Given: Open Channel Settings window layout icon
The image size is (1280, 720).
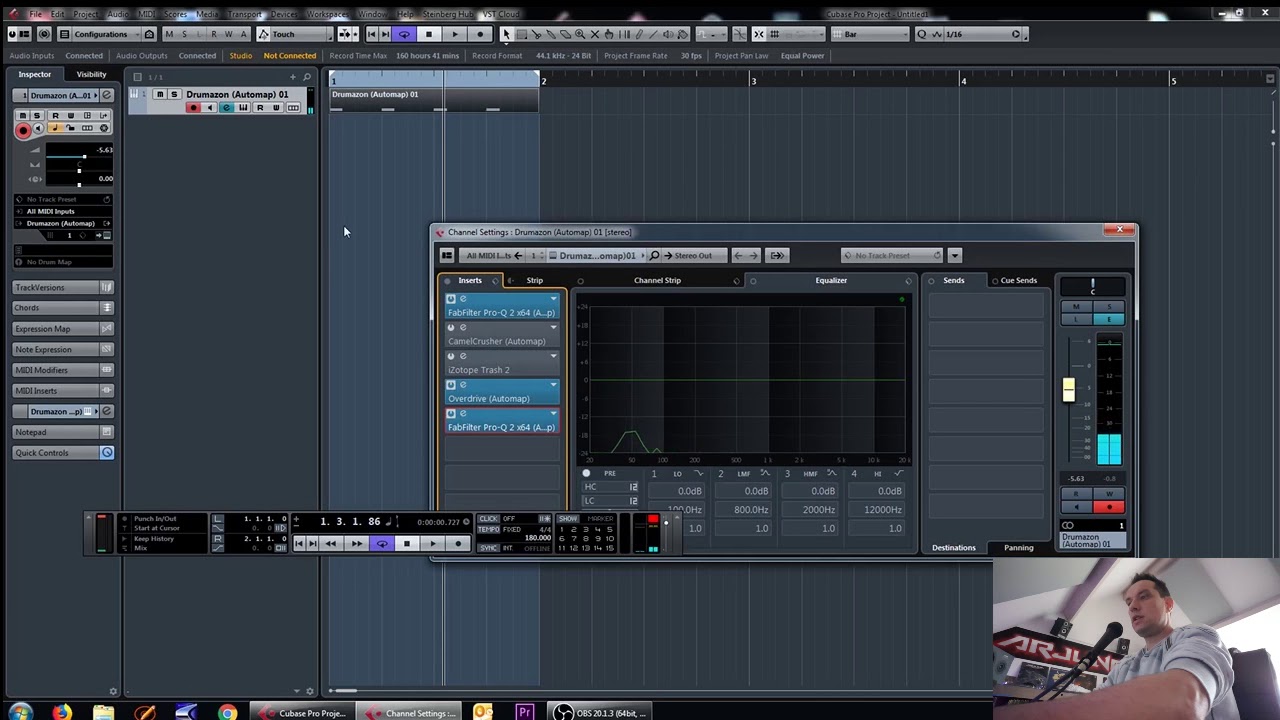Looking at the screenshot, I should (x=447, y=255).
